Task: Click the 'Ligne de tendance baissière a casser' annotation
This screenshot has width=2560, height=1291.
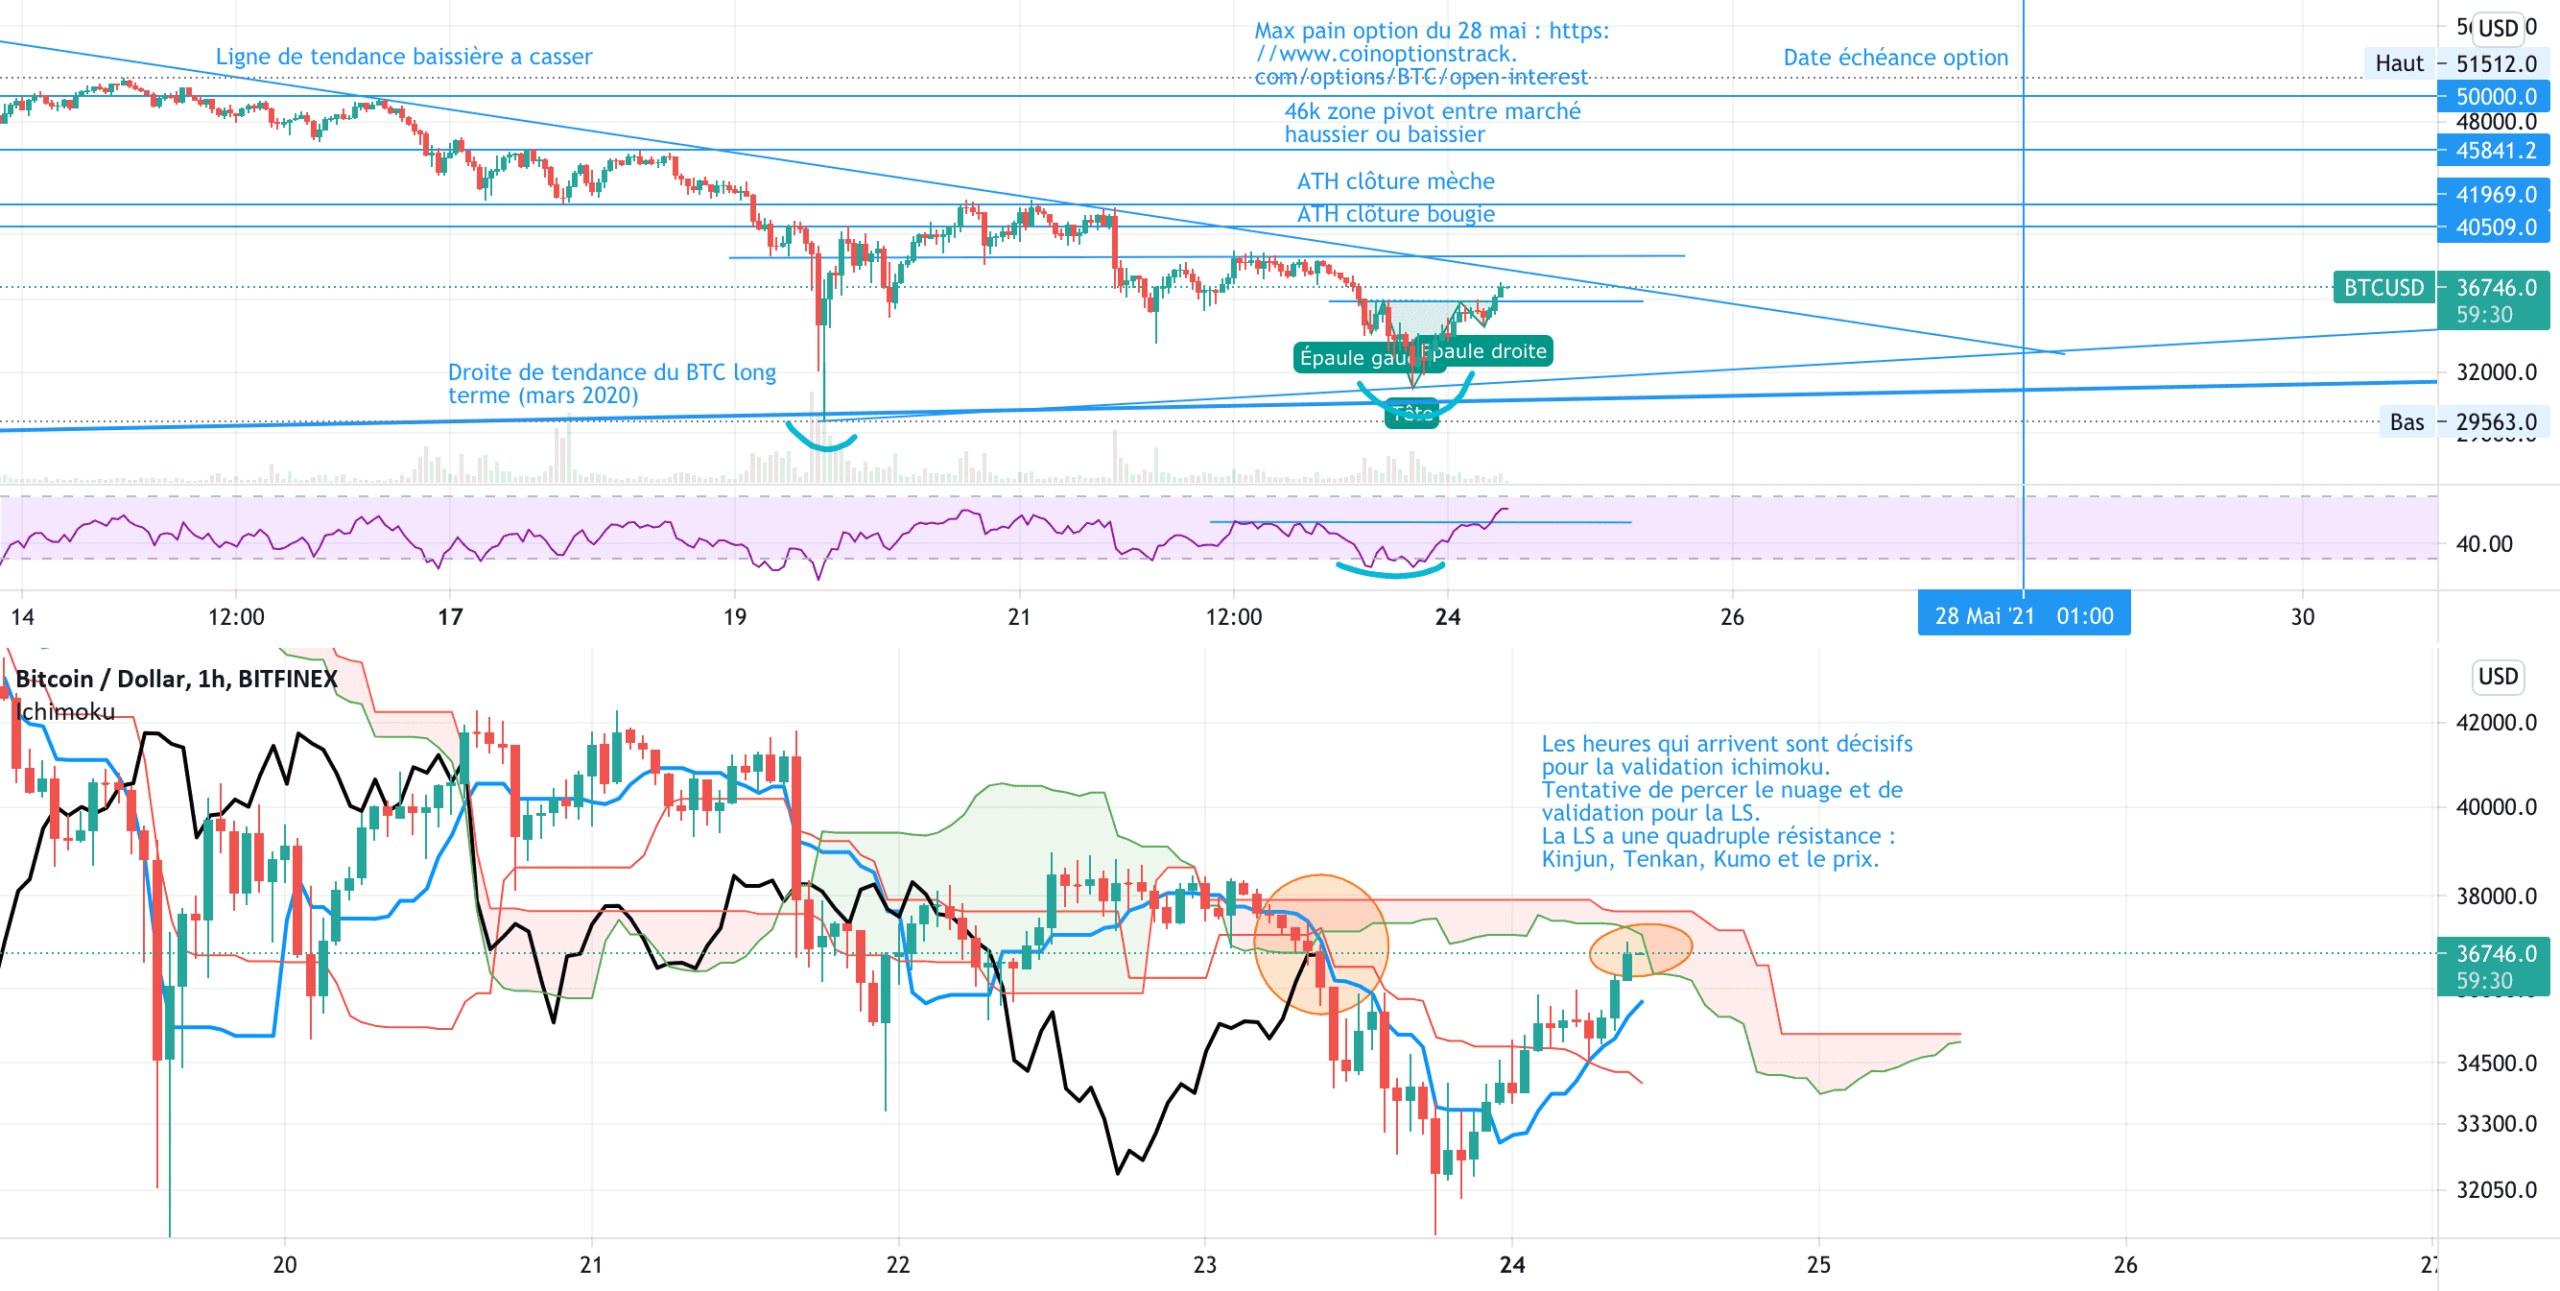Action: pos(404,57)
